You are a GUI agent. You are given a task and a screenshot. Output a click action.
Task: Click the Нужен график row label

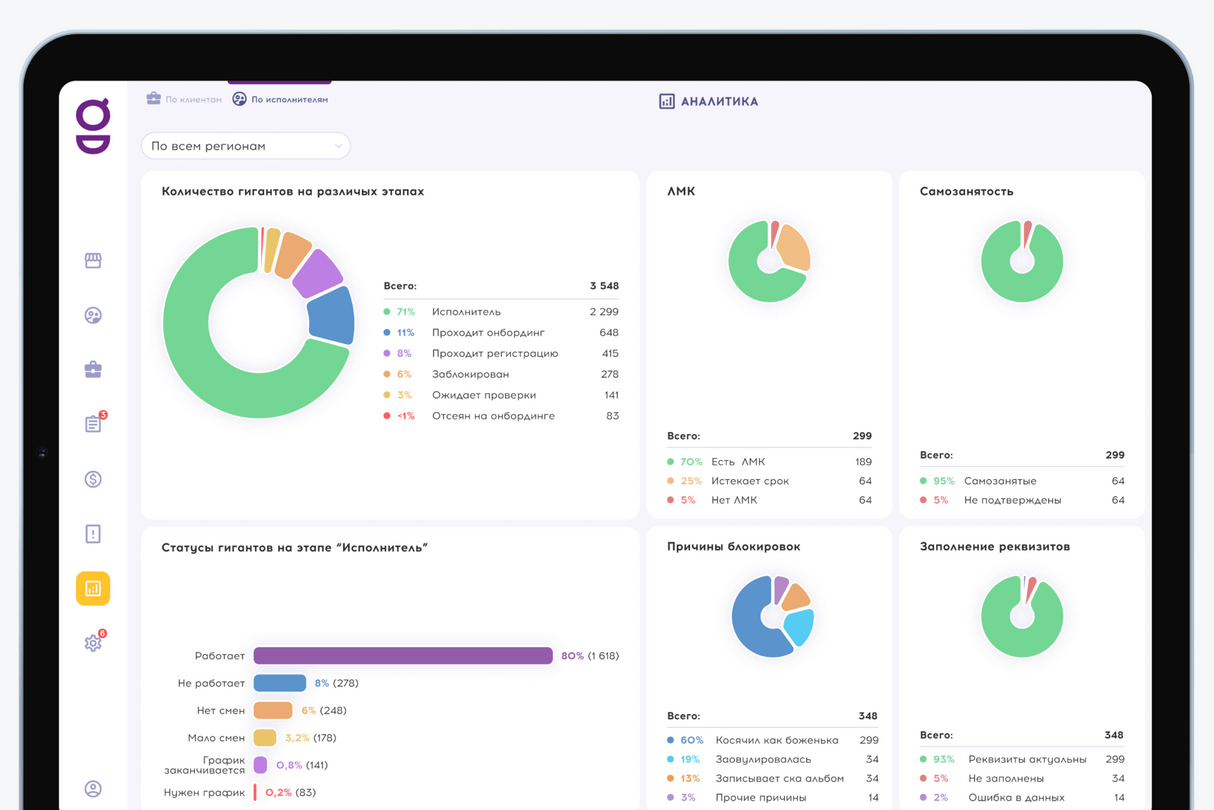tap(204, 793)
